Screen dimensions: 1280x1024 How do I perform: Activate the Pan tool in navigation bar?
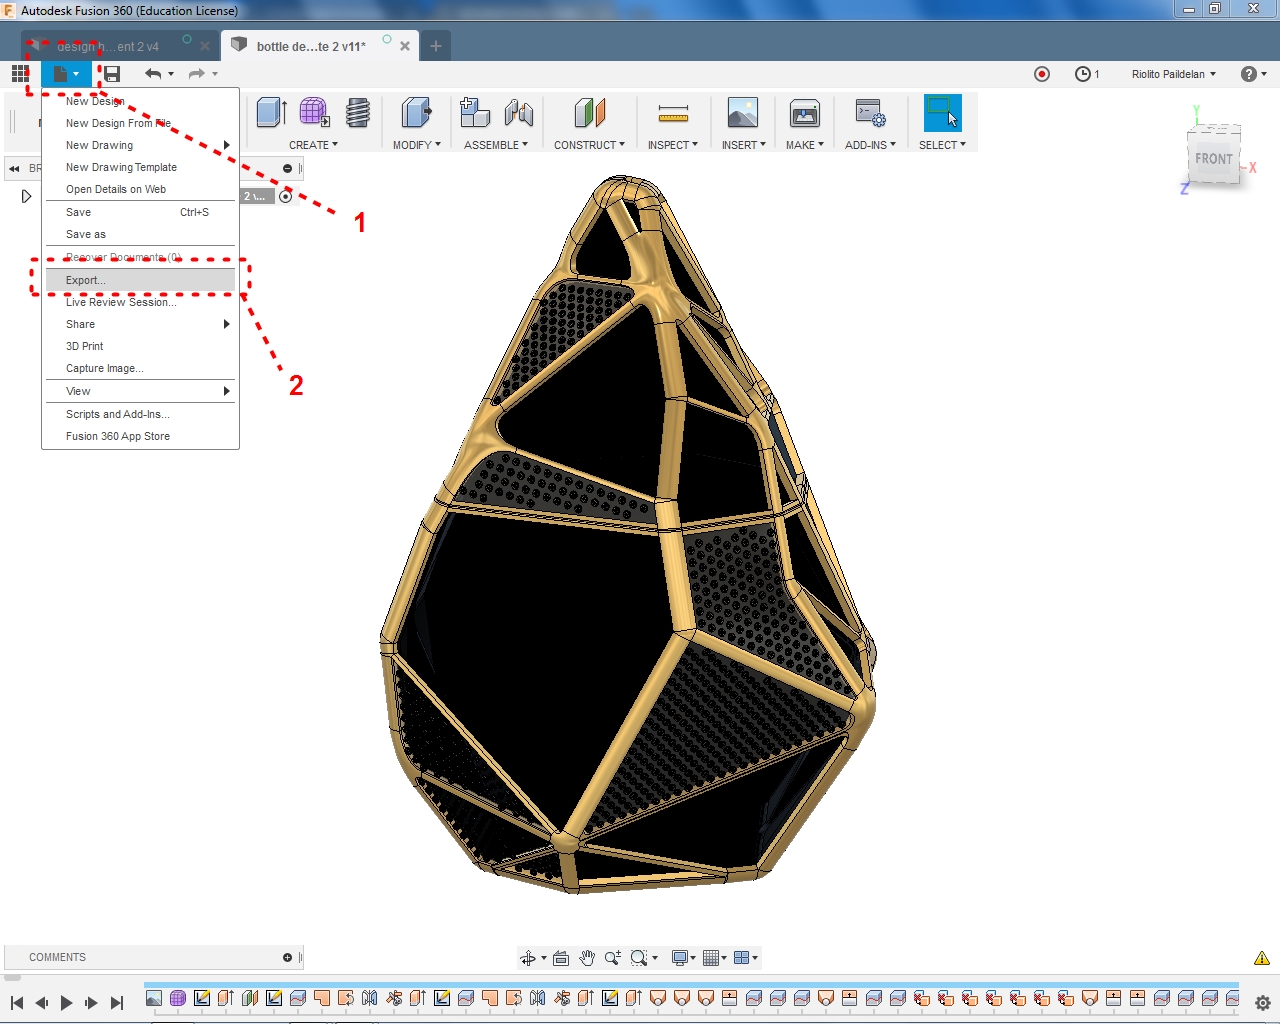[x=587, y=957]
